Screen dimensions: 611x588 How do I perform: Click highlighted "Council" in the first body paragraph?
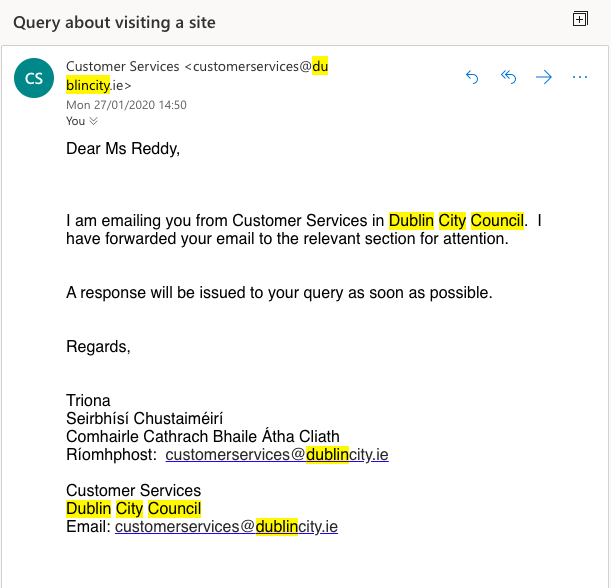[498, 221]
